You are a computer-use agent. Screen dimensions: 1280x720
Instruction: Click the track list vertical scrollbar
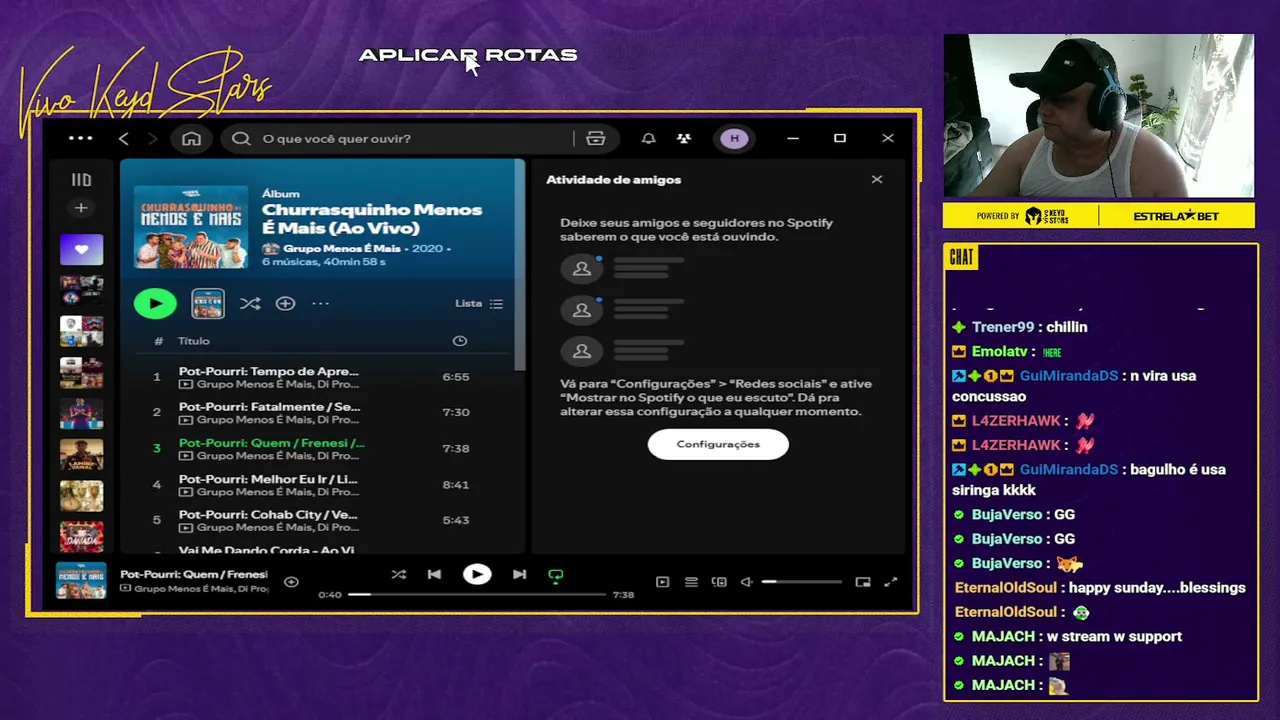[520, 265]
